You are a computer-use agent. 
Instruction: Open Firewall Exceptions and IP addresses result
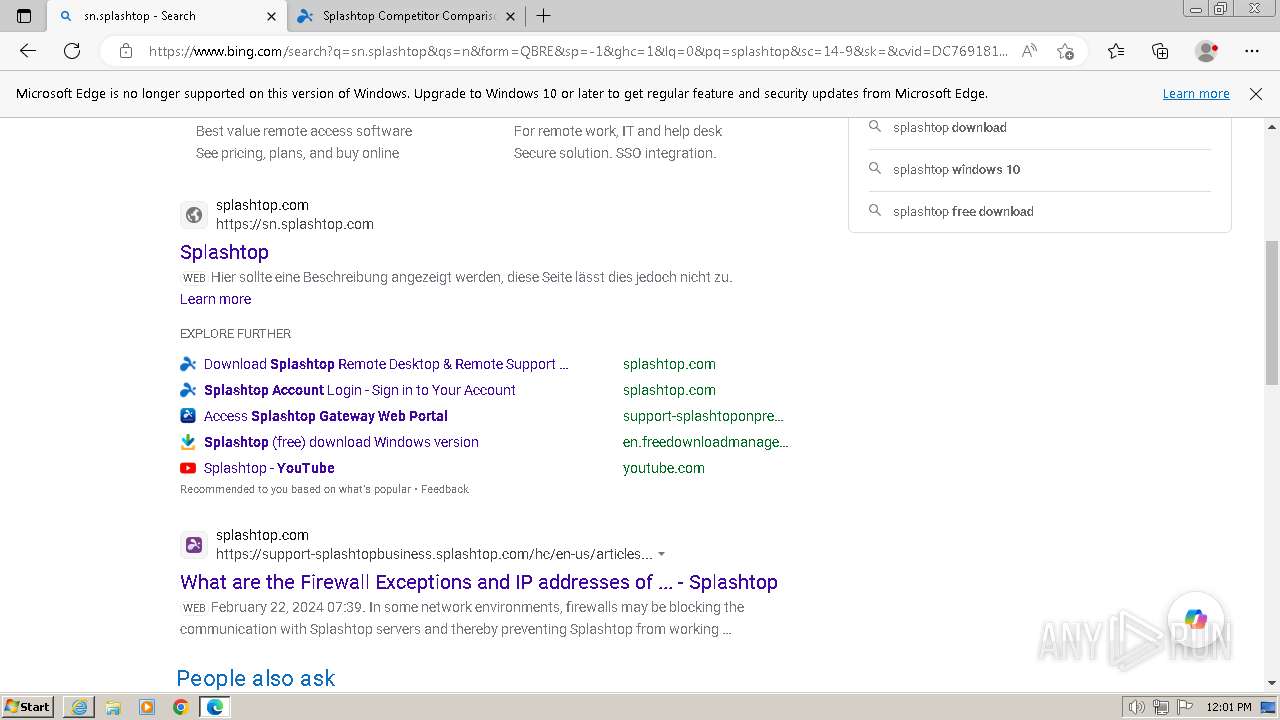(479, 582)
